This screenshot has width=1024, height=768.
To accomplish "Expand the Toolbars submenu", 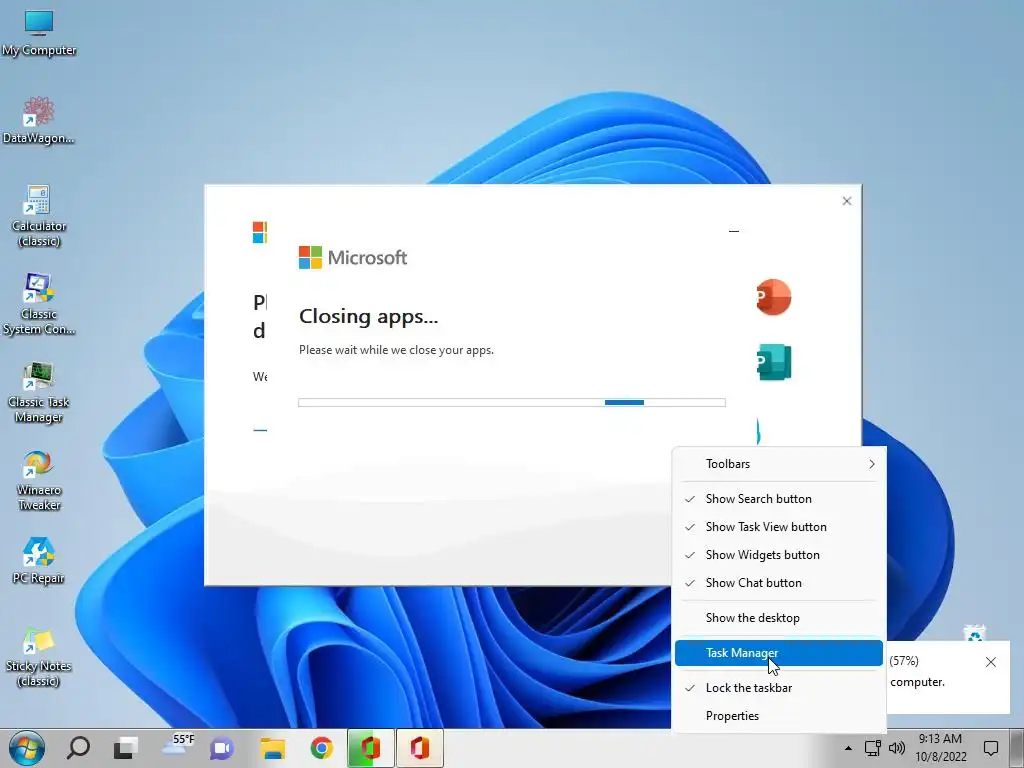I will click(x=779, y=464).
